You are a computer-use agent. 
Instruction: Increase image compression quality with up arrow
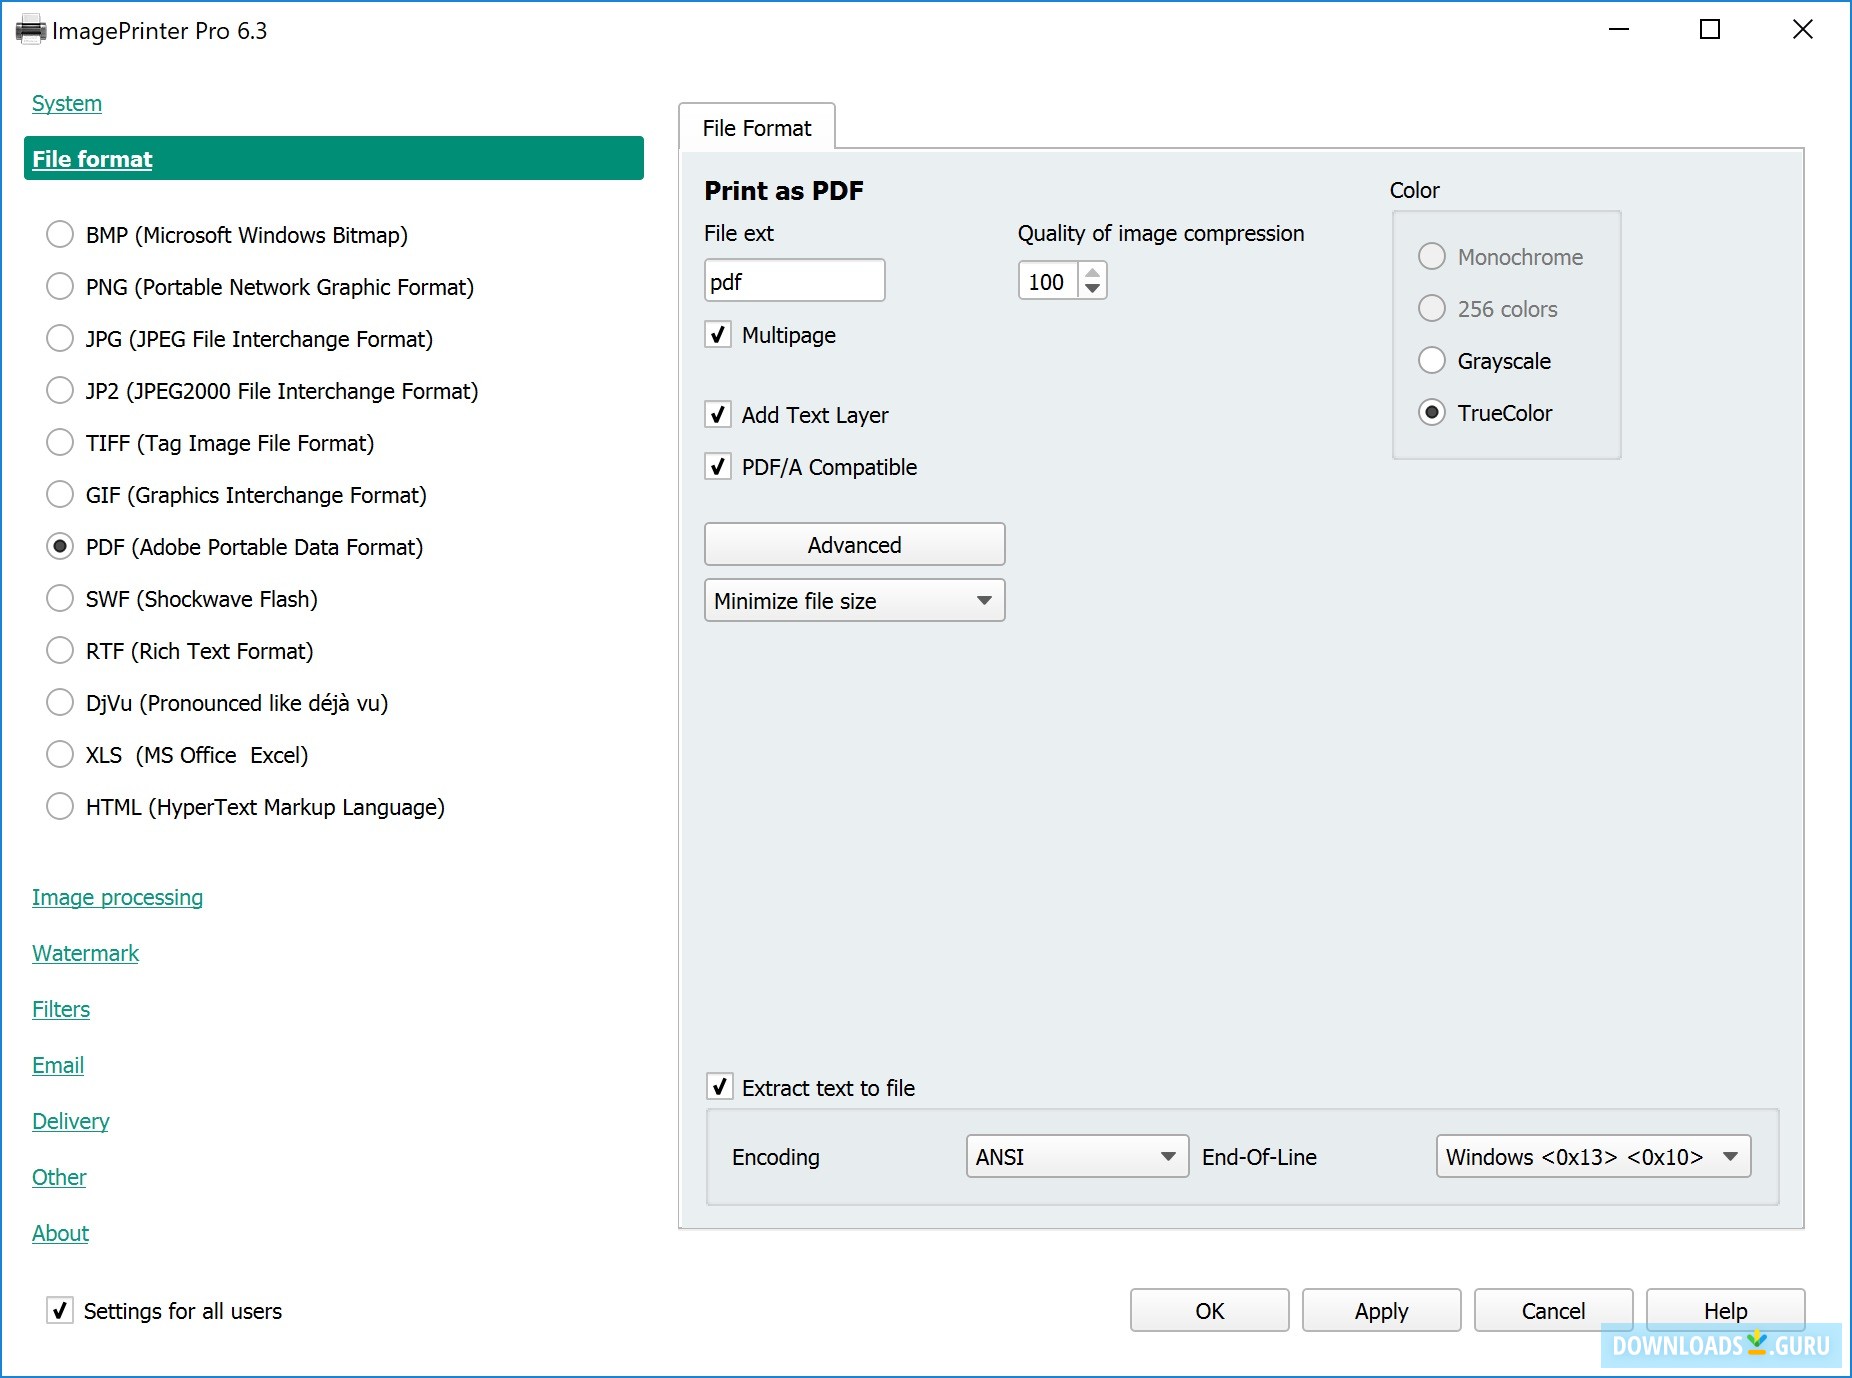[1093, 272]
